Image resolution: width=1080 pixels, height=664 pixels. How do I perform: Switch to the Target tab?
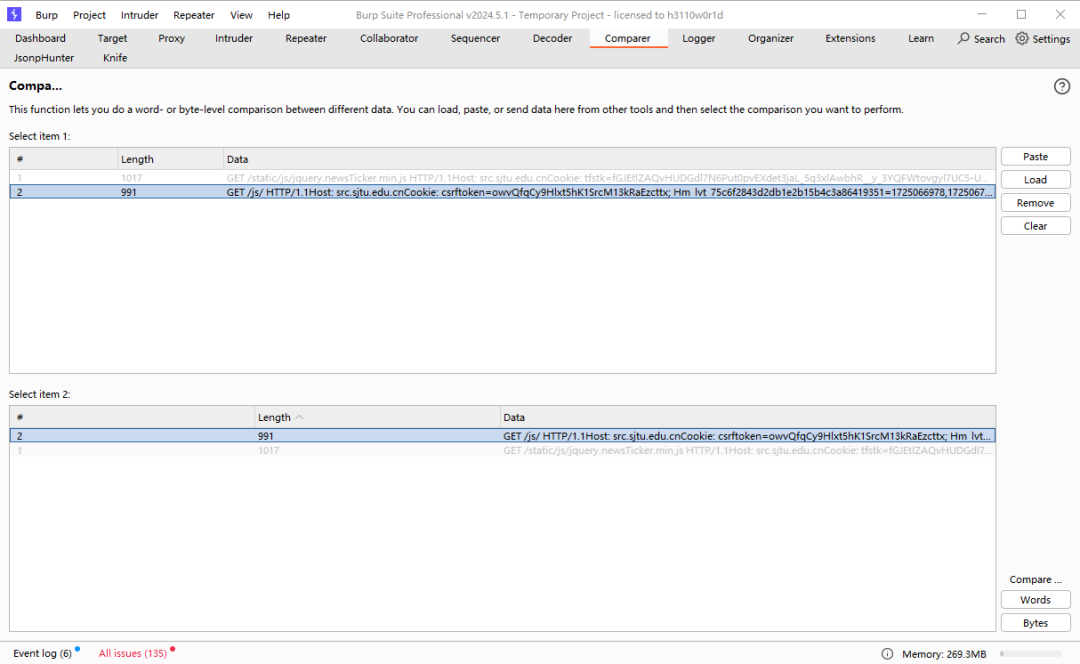tap(112, 39)
